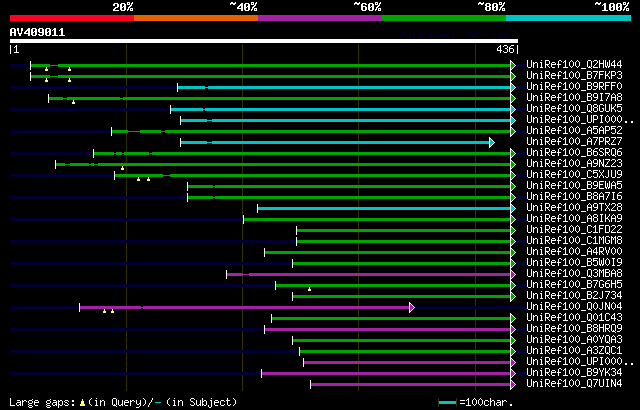Click the purple alignment bar of UniRef100_Q0JN04
The image size is (640, 410).
(244, 308)
